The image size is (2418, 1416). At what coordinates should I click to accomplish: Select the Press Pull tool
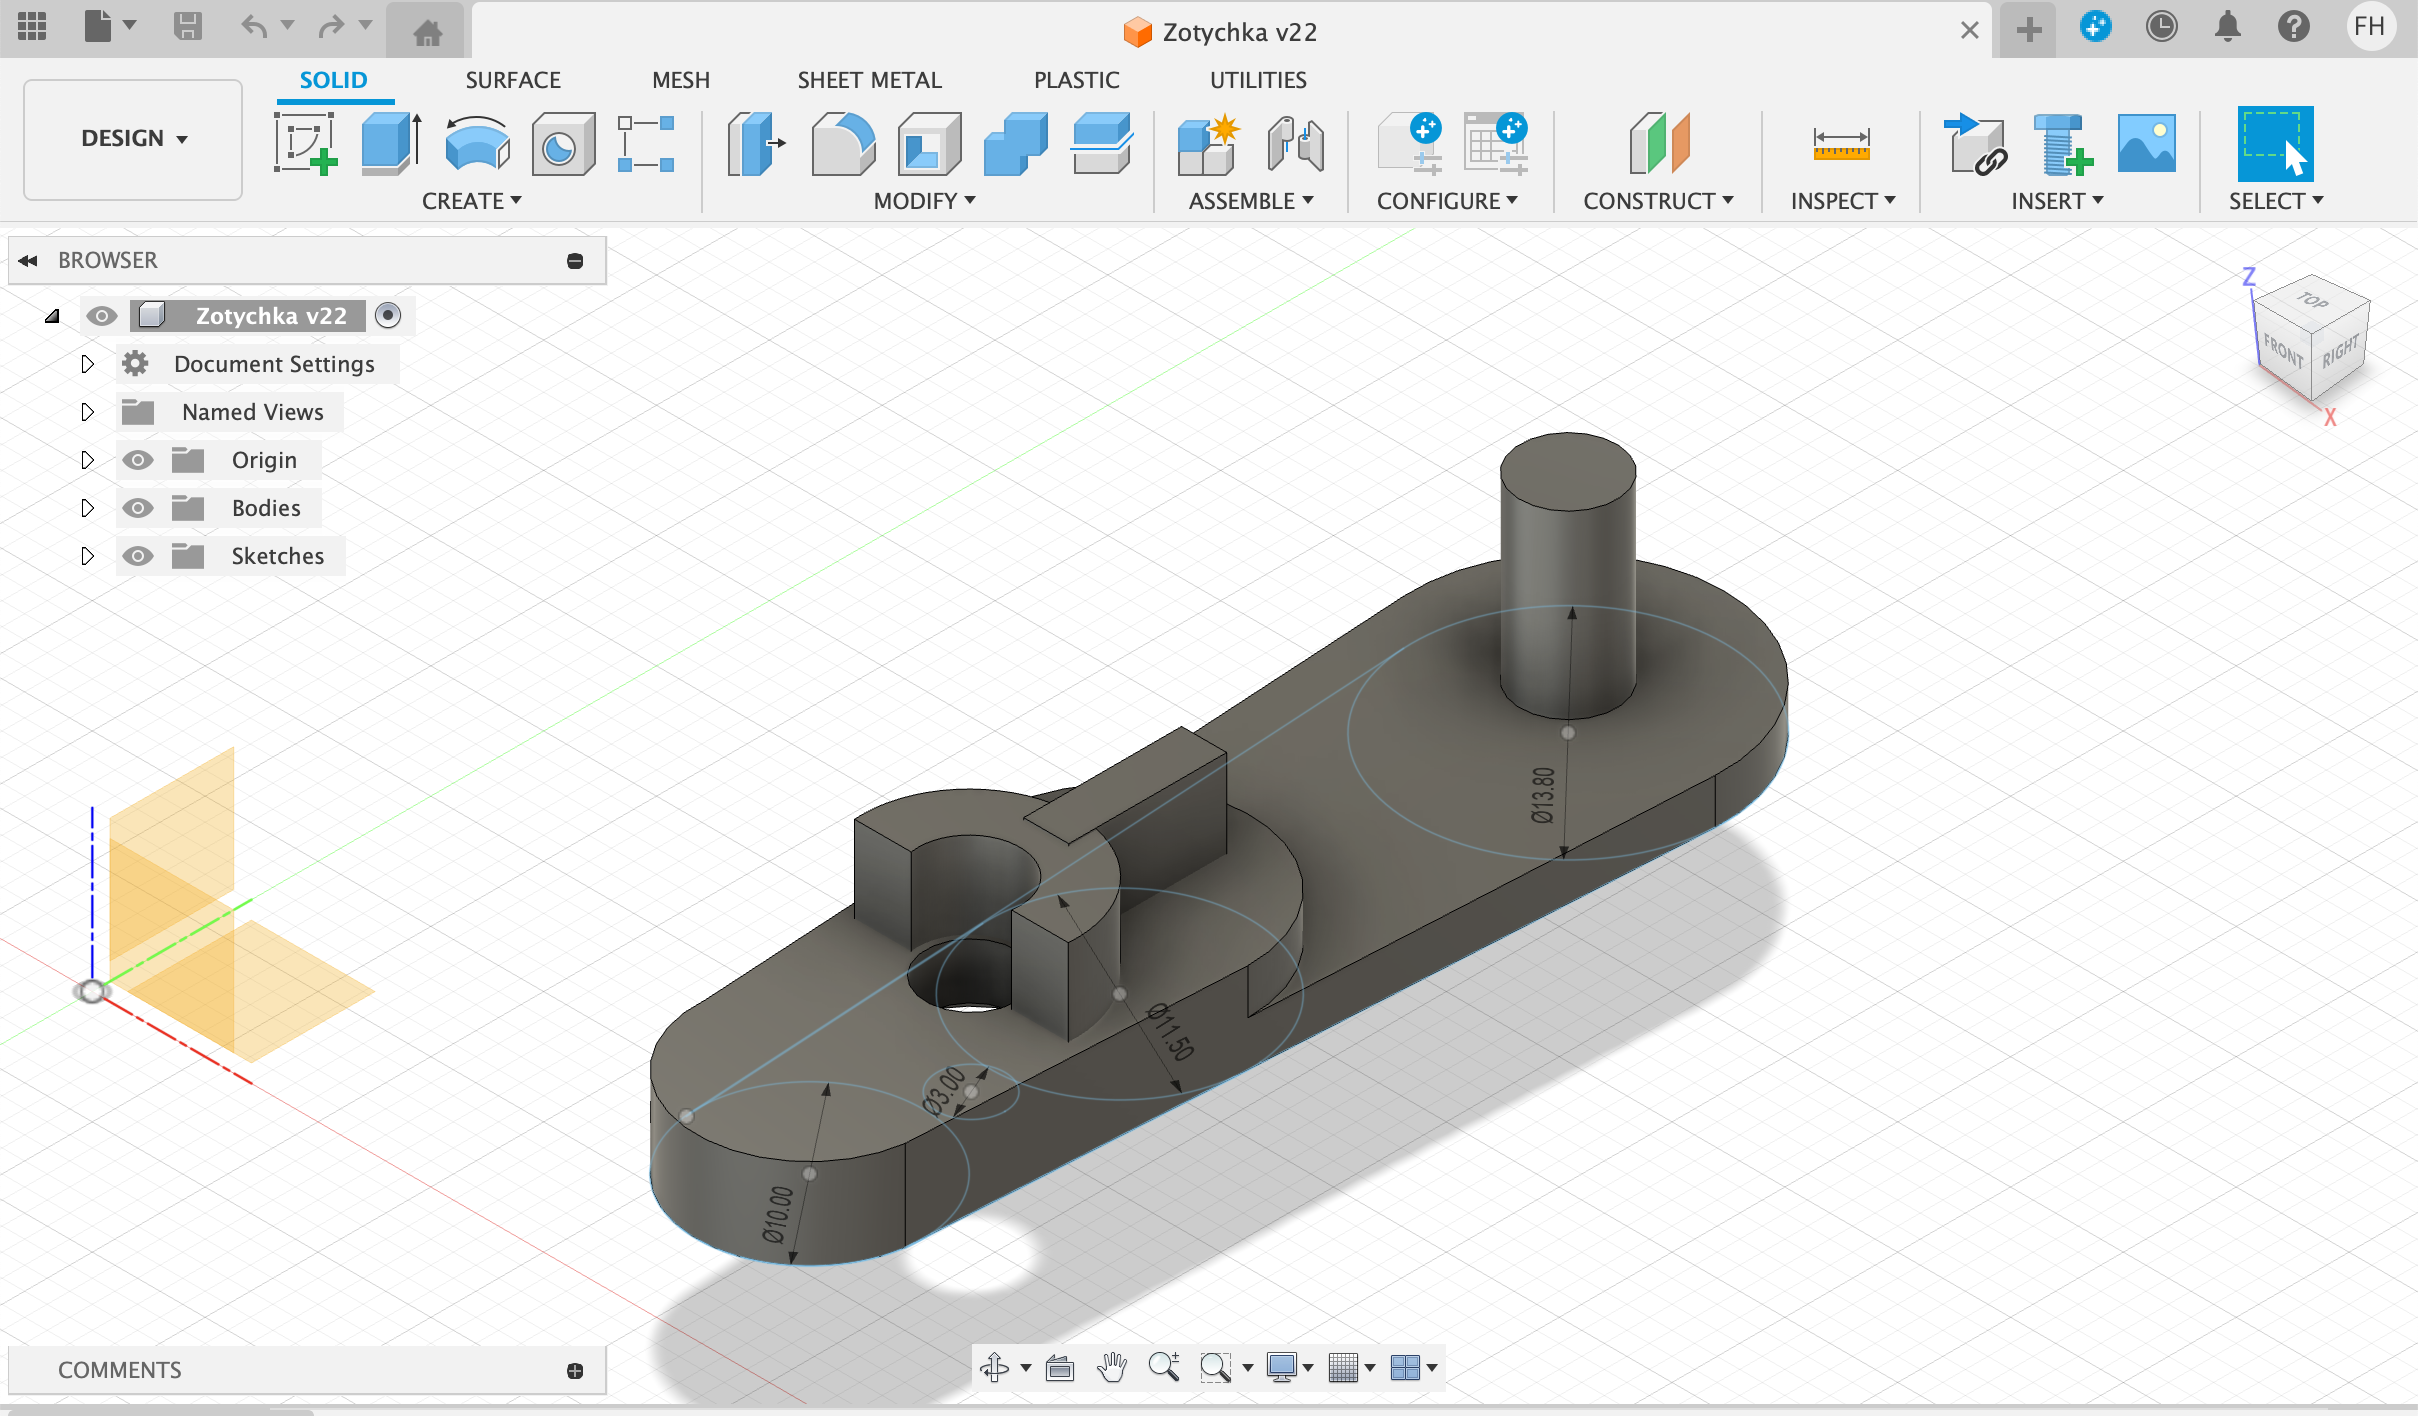click(756, 144)
